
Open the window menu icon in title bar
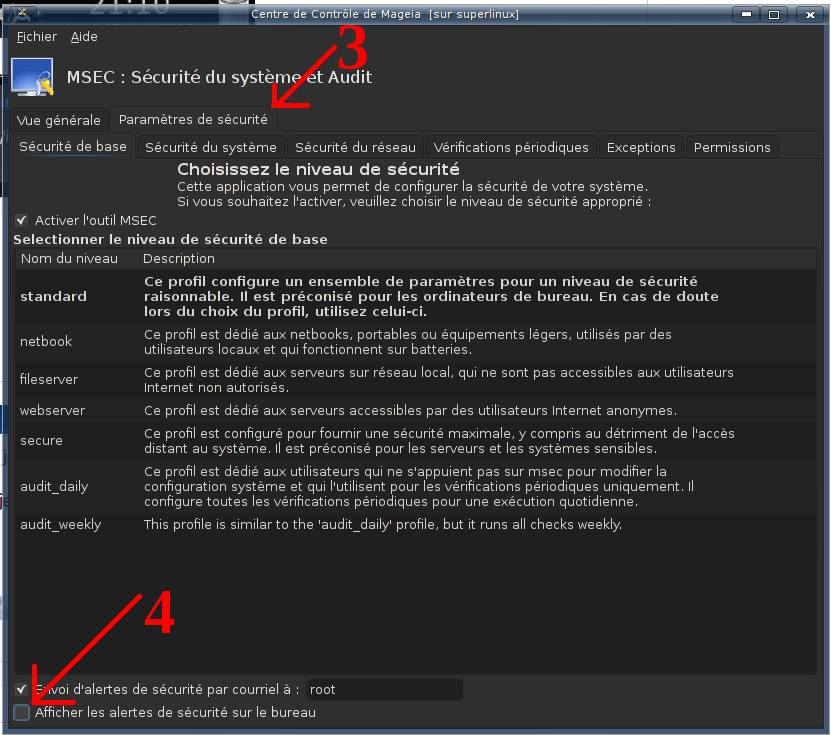coord(21,14)
